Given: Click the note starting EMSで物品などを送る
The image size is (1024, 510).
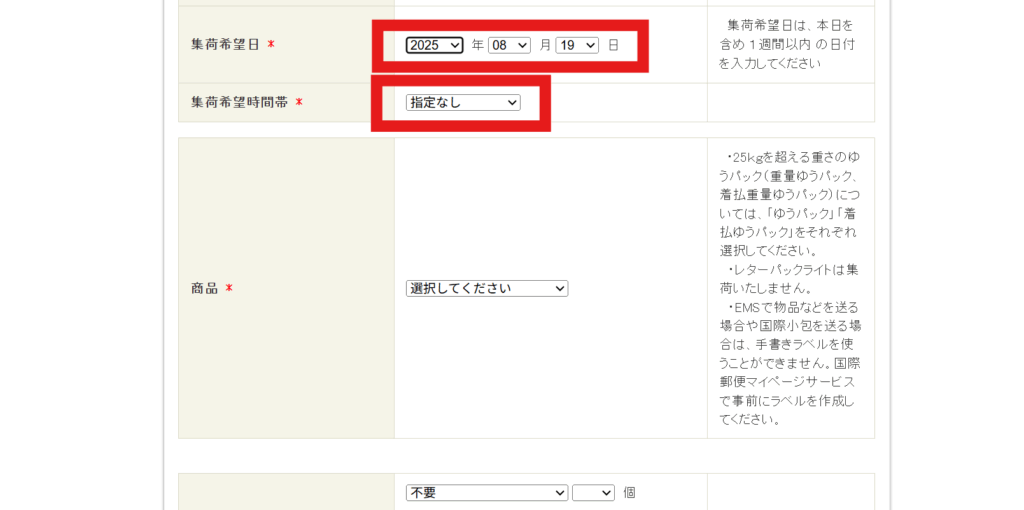Looking at the screenshot, I should pyautogui.click(x=789, y=362).
